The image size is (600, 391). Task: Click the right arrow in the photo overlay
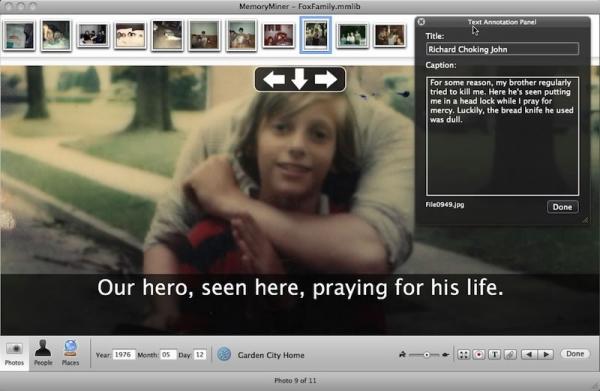(x=326, y=80)
